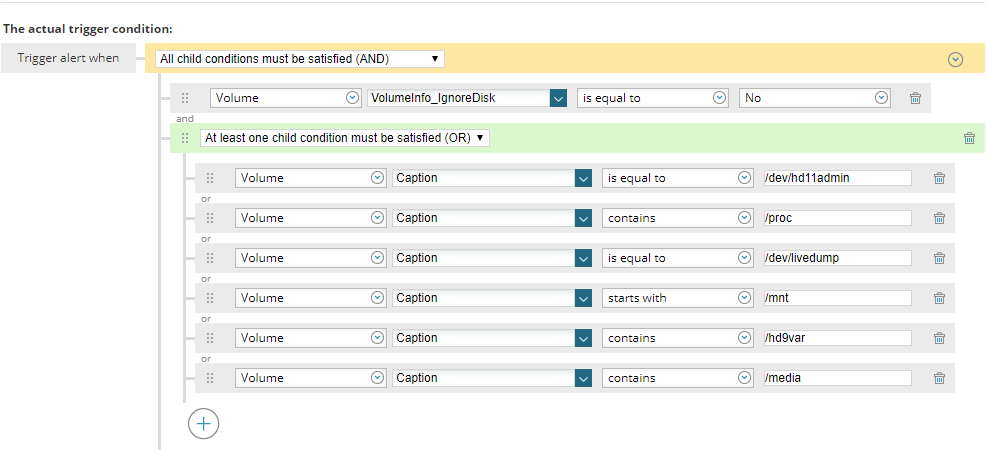The height and width of the screenshot is (450, 987).
Task: Delete the /media condition row
Action: [939, 378]
